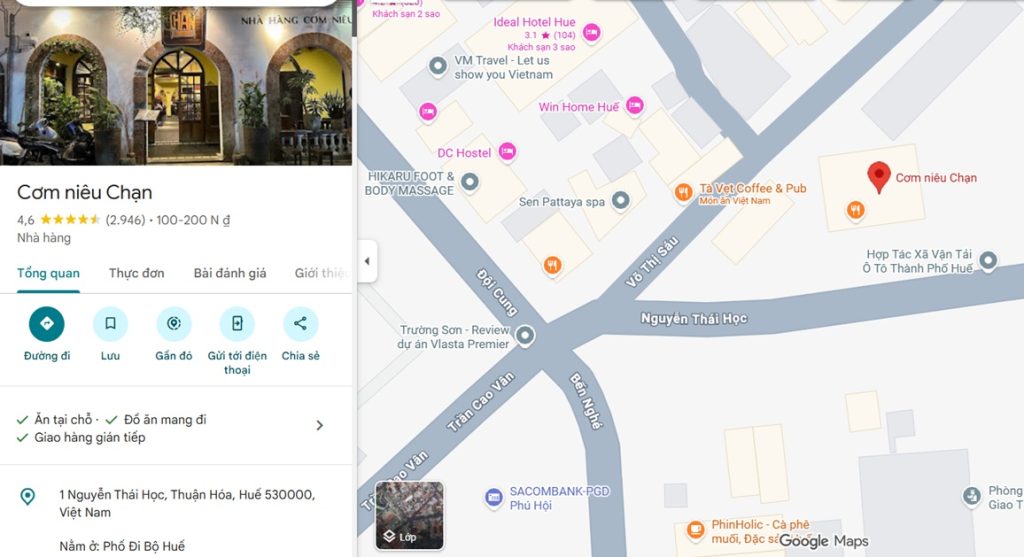The width and height of the screenshot is (1024, 557).
Task: Switch to the Giới thiệu tab
Action: point(322,273)
